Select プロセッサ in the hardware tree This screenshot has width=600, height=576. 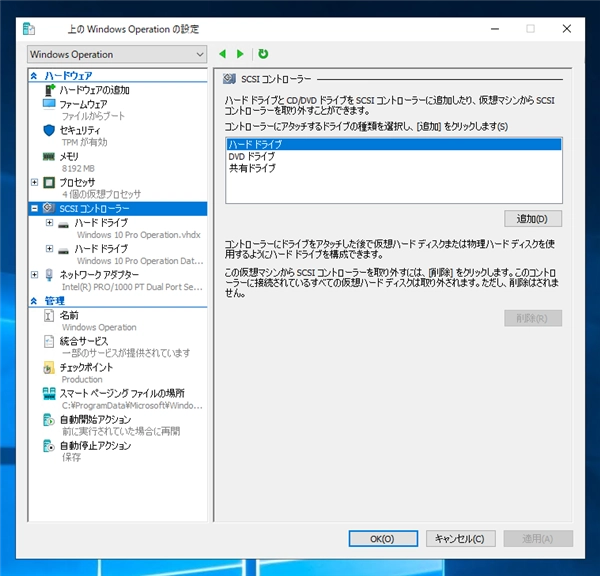77,183
